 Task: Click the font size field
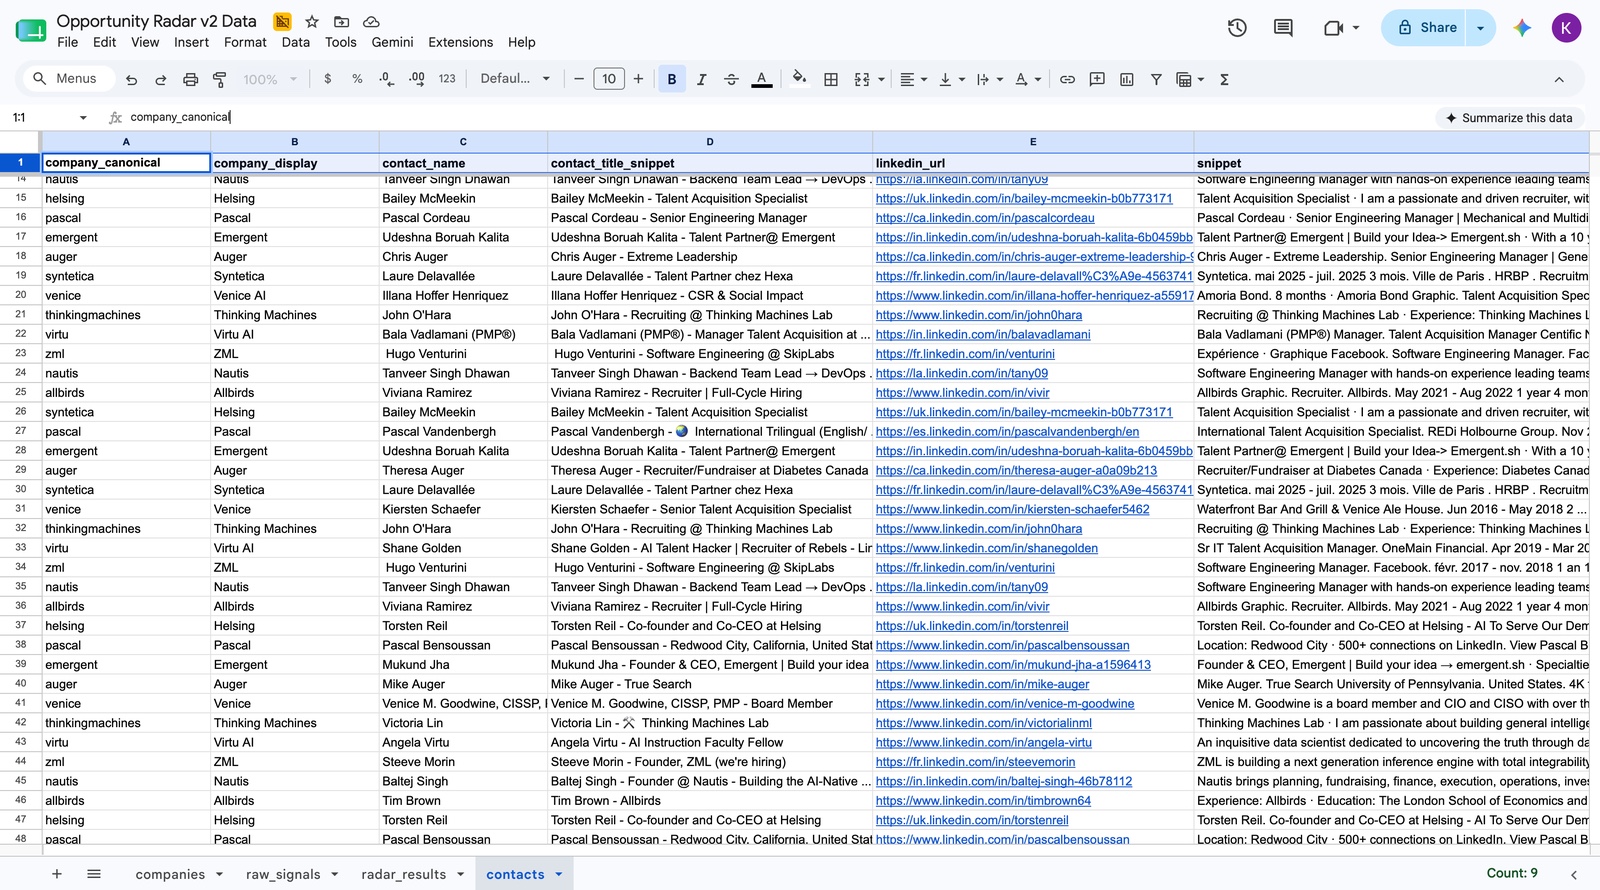tap(609, 79)
